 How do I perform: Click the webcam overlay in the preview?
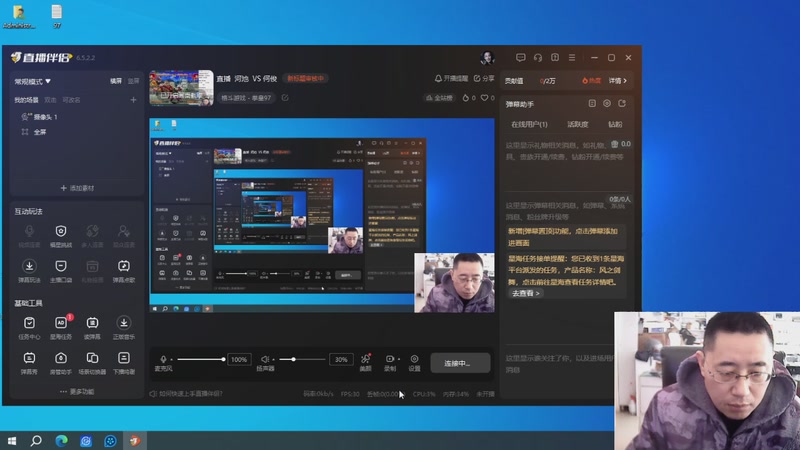tap(454, 282)
